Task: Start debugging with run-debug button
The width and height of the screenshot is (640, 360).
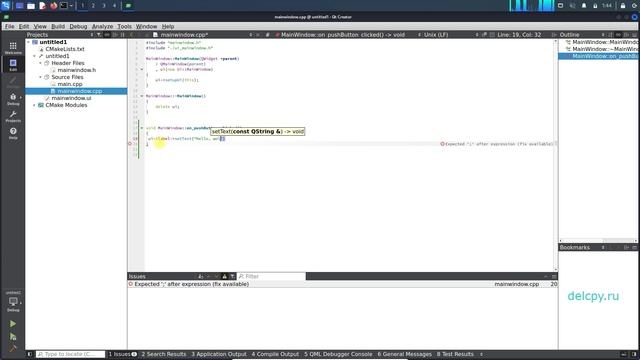Action: 13,337
